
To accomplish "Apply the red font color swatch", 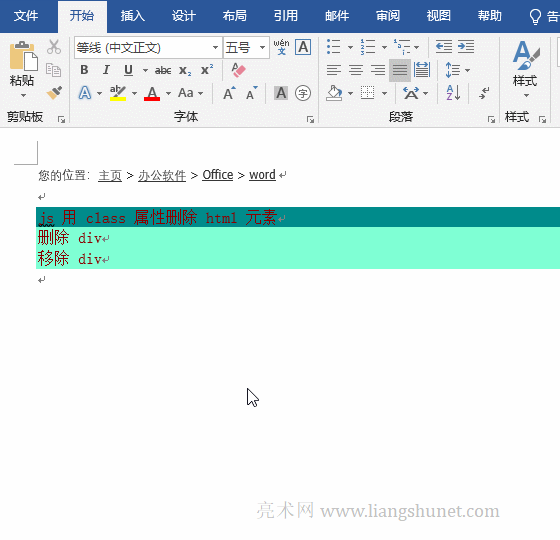I will tap(152, 93).
